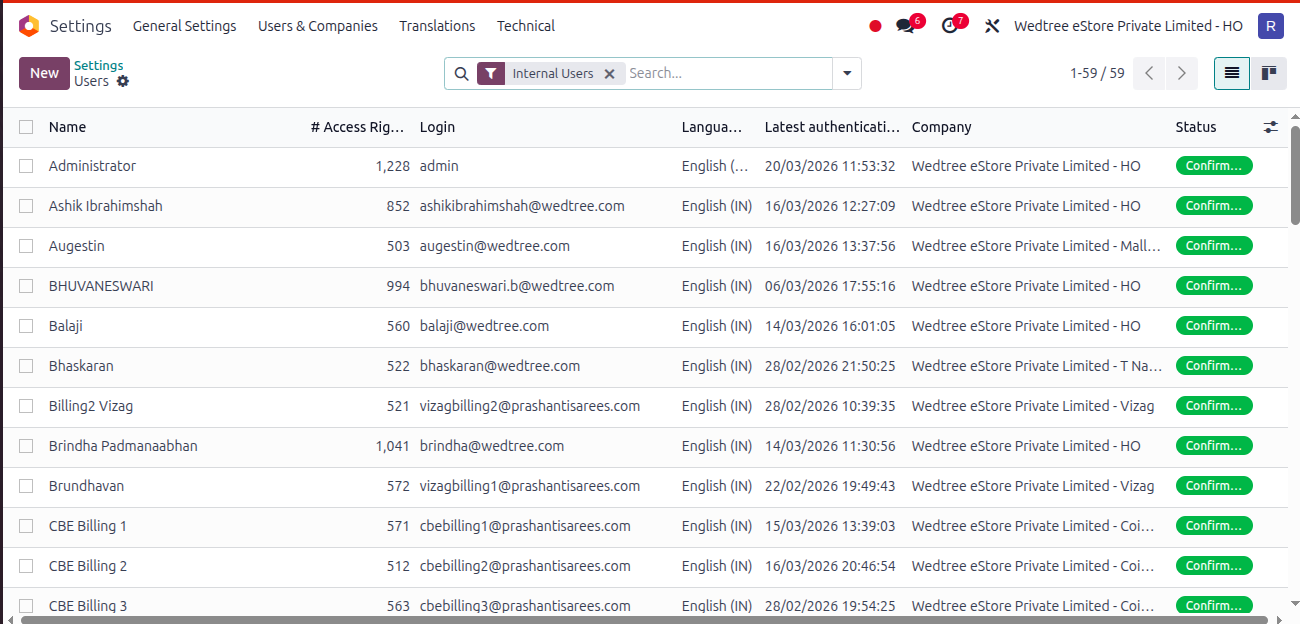Open the General Settings menu
Image resolution: width=1300 pixels, height=624 pixels.
click(185, 26)
